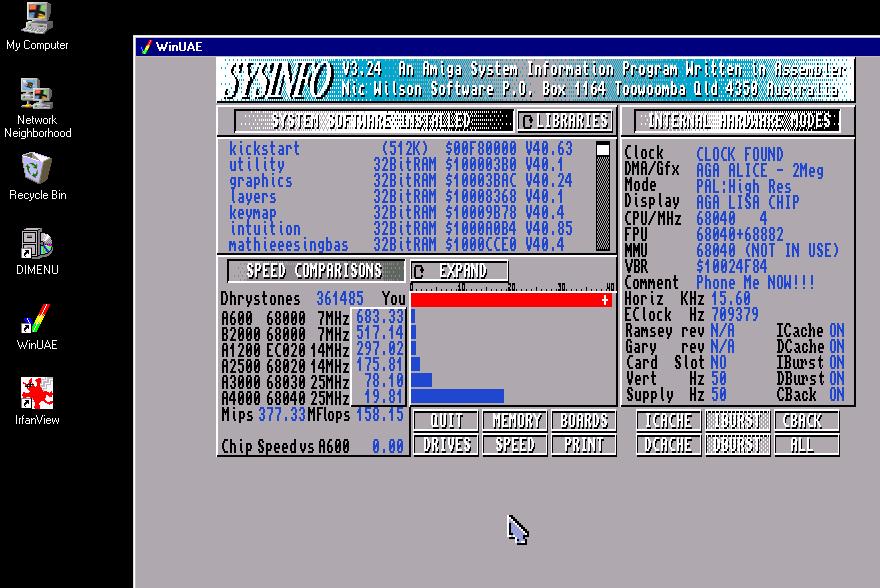The height and width of the screenshot is (588, 880).
Task: Toggle the CBACK button
Action: click(806, 421)
